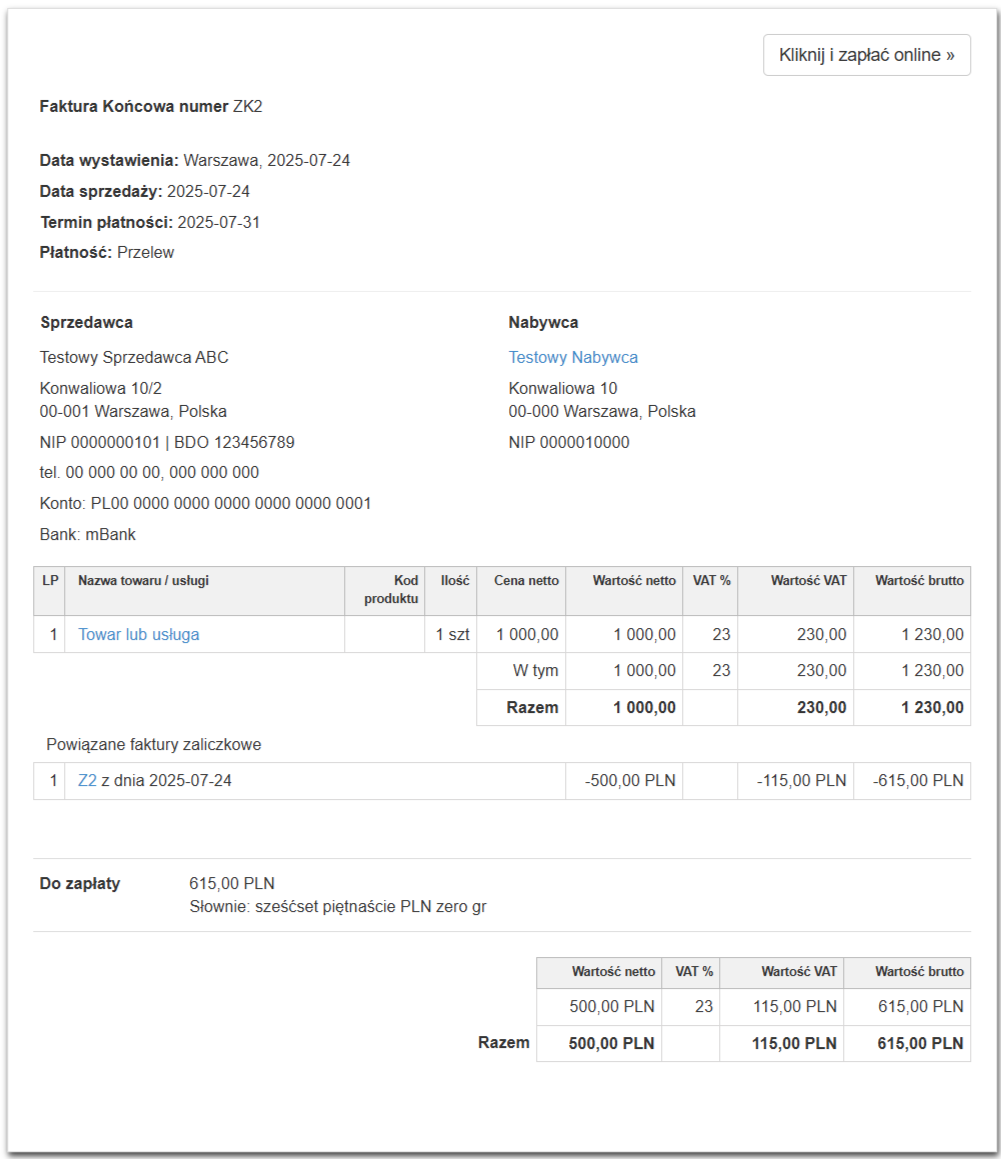Click seller address 'Konwaliowa 10/2'
This screenshot has width=1001, height=1159.
101,388
